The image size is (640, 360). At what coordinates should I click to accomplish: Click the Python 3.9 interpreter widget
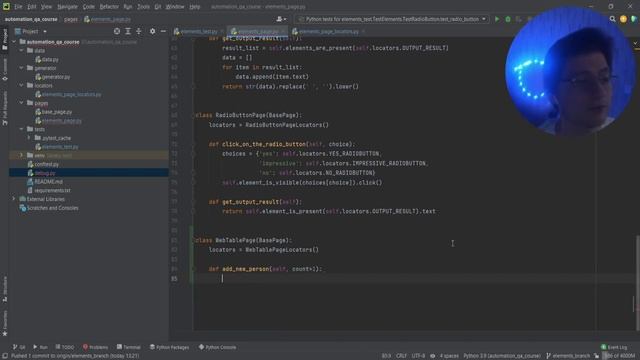[x=502, y=356]
